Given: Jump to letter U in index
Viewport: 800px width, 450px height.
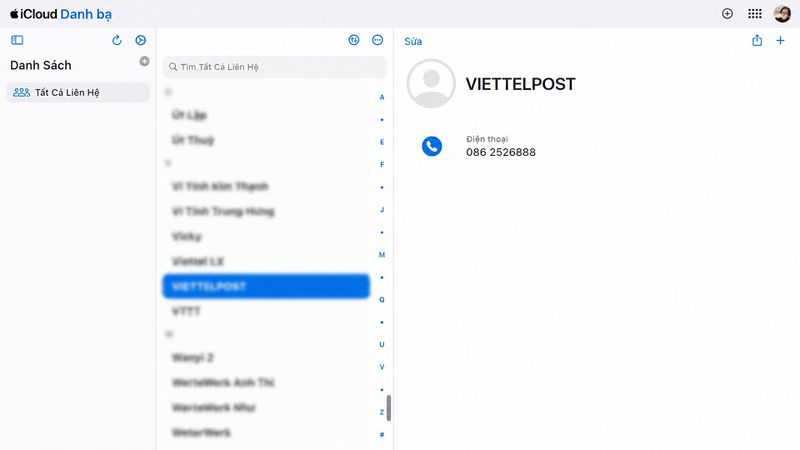Looking at the screenshot, I should coord(382,344).
